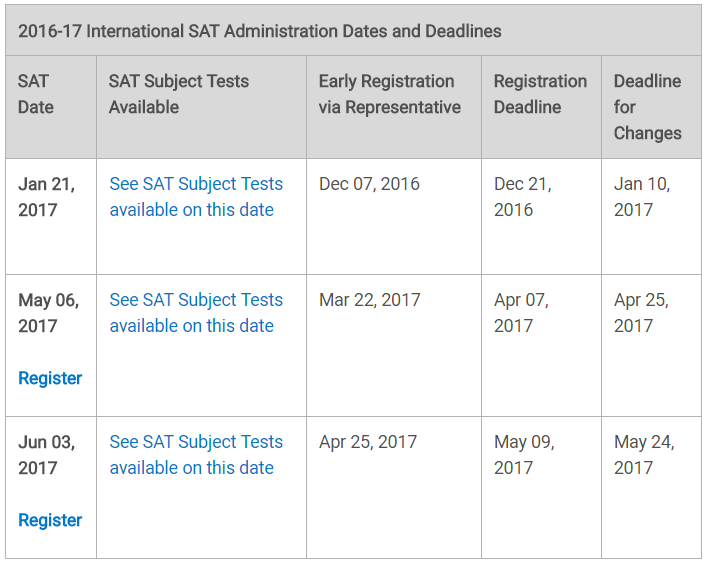The width and height of the screenshot is (704, 563).
Task: Select the Apr 25, 2017 changes deadline cell
Action: coord(641,312)
